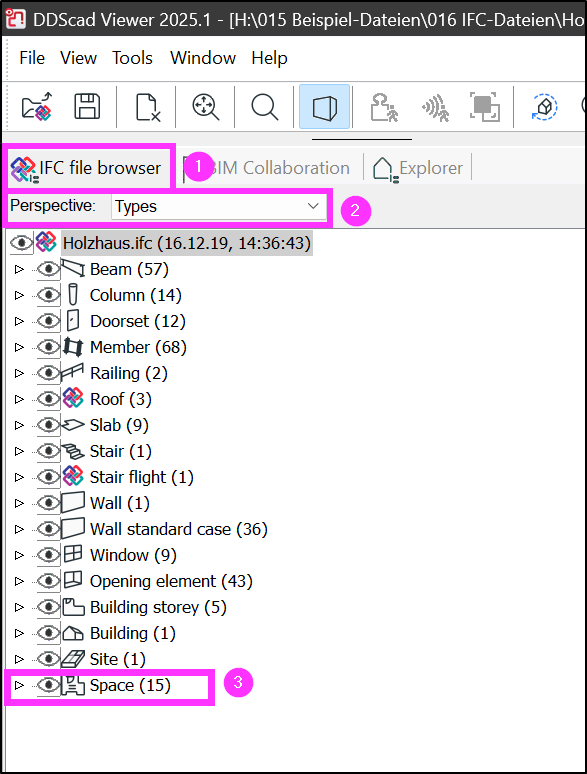Viewport: 587px width, 774px height.
Task: Expand the Doorset (12) node
Action: pyautogui.click(x=19, y=321)
